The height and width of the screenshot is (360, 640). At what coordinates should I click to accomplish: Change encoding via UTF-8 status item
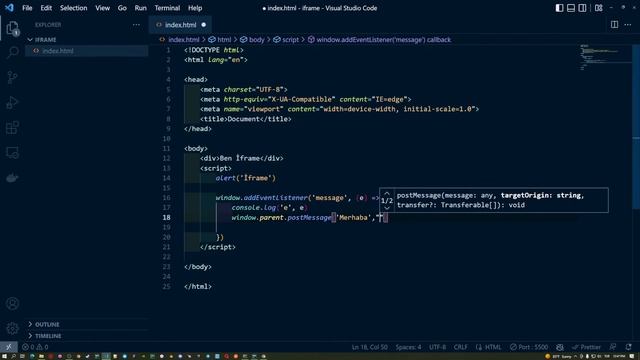pyautogui.click(x=438, y=347)
